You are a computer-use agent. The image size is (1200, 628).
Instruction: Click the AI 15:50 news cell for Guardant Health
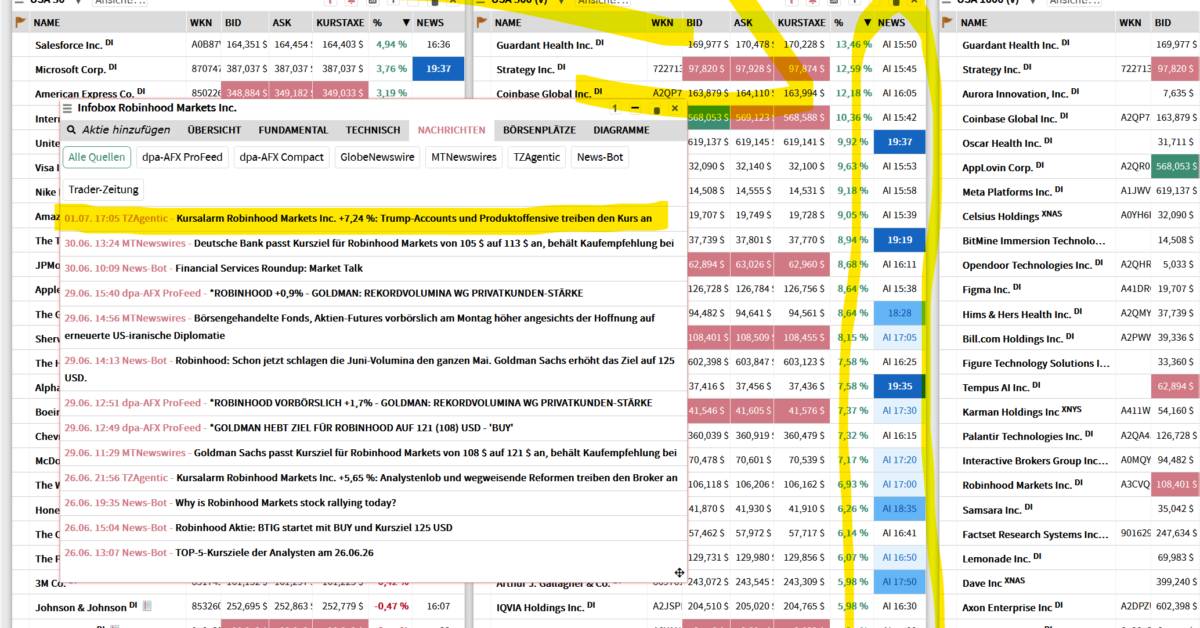(900, 44)
